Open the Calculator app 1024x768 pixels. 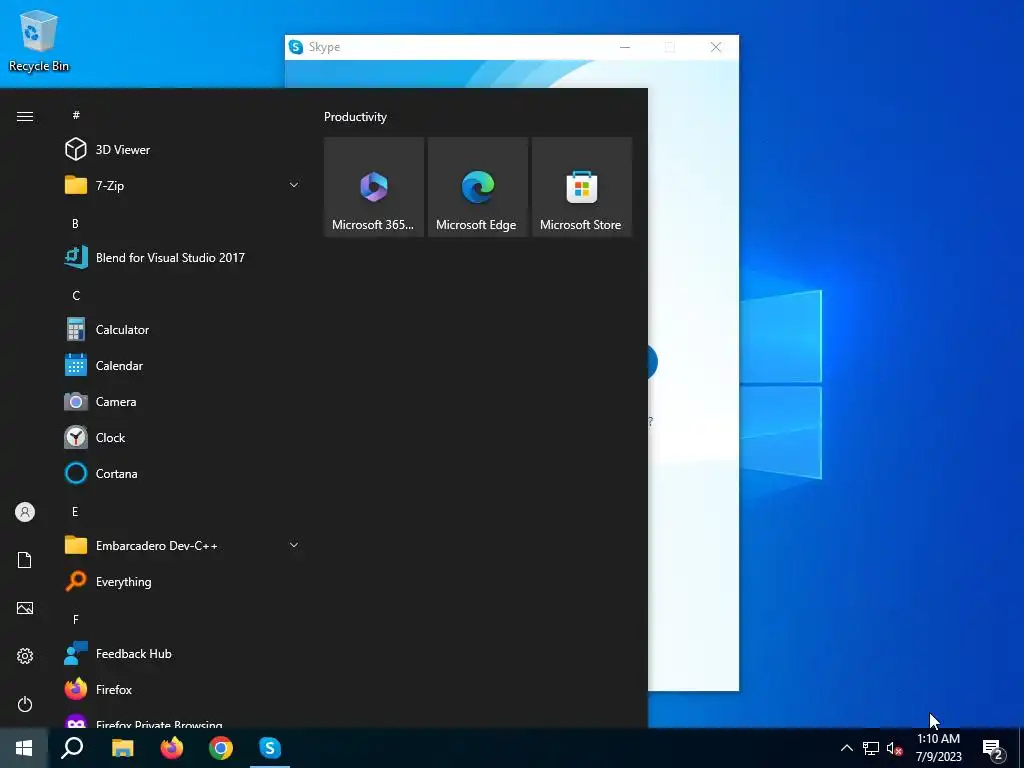[183, 330]
